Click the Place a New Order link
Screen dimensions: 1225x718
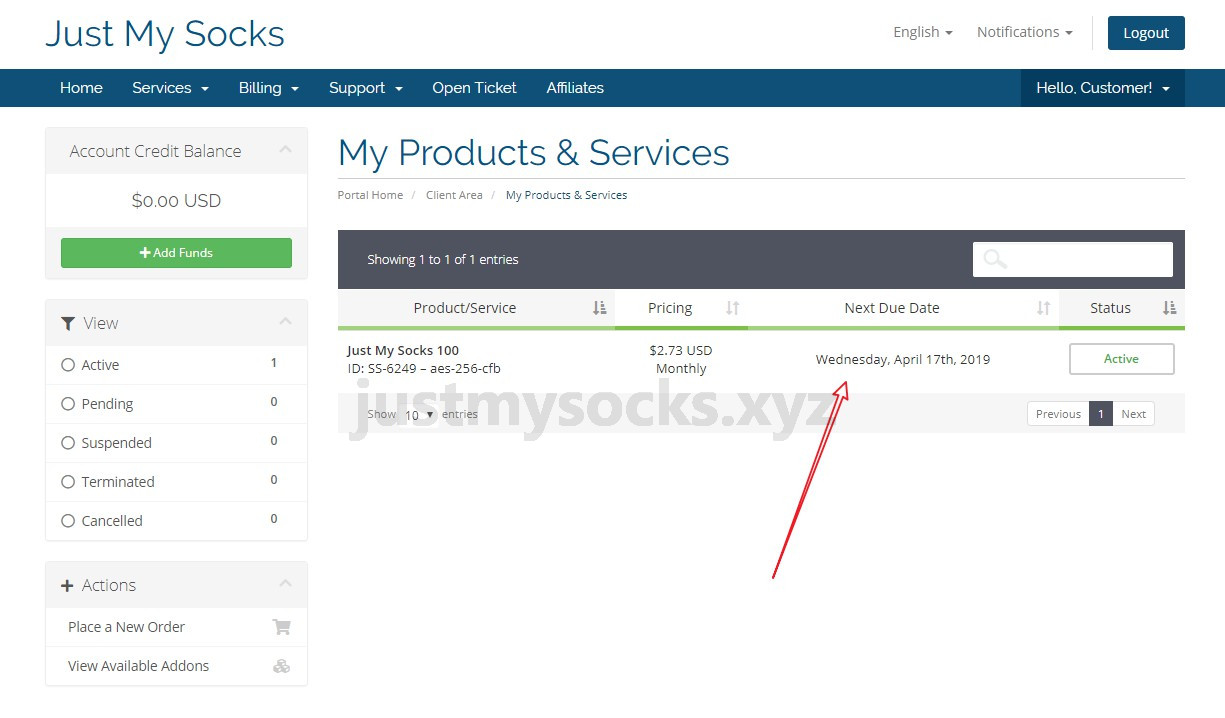pos(127,627)
